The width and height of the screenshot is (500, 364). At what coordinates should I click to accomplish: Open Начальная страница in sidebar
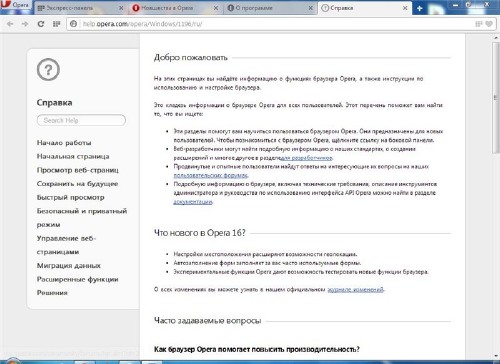coord(73,156)
